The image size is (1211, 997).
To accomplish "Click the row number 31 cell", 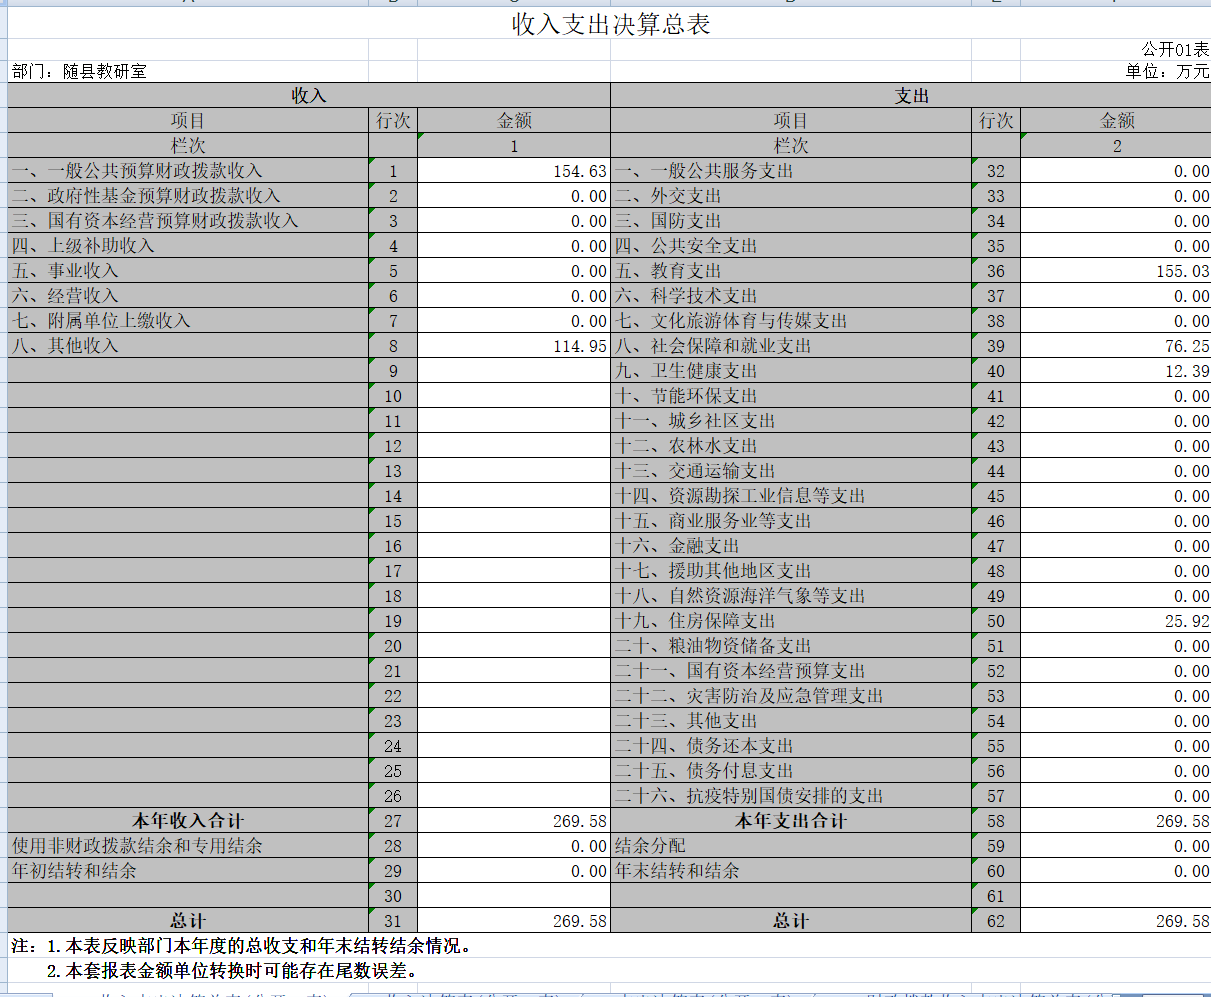I will 393,921.
